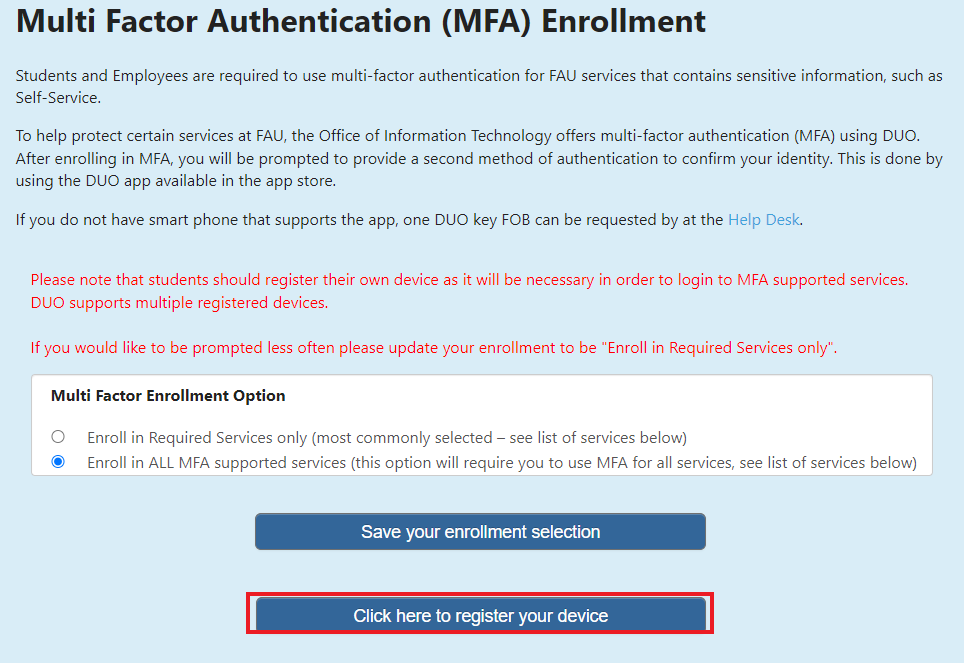
Task: Click the ALL MFA supported services label text
Action: [501, 462]
